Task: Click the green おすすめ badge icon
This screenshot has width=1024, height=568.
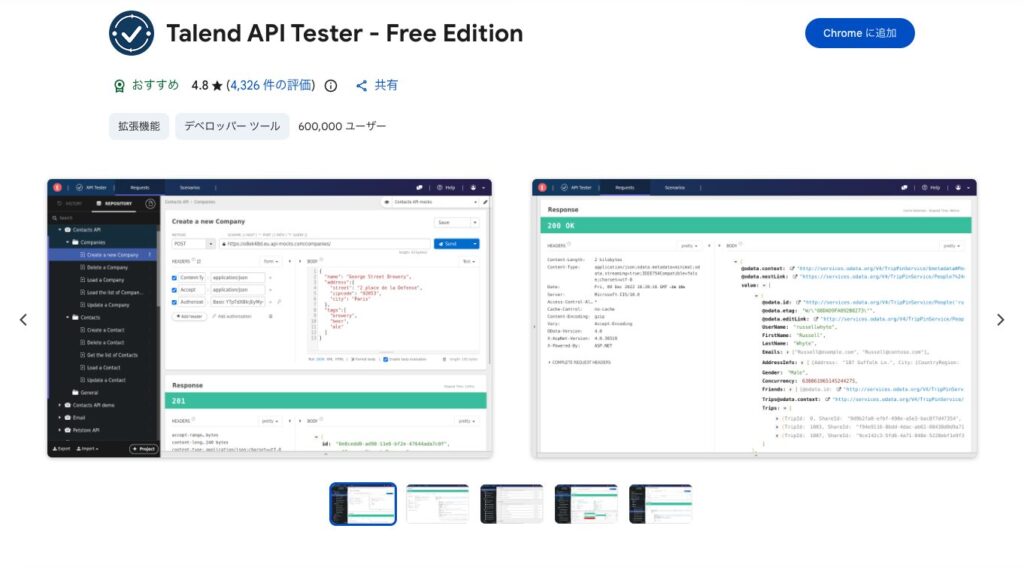Action: click(x=120, y=86)
